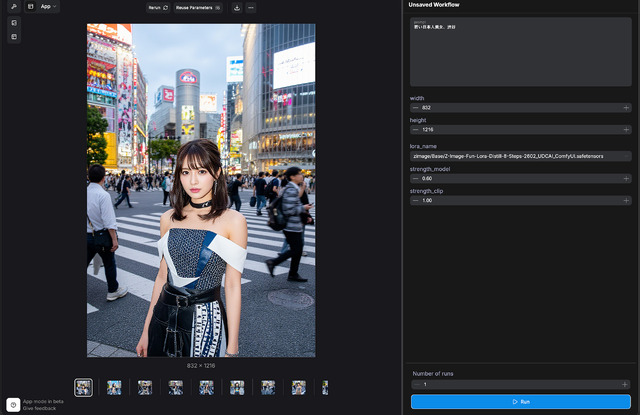
Task: Select the first thumbnail in history strip
Action: tap(84, 387)
